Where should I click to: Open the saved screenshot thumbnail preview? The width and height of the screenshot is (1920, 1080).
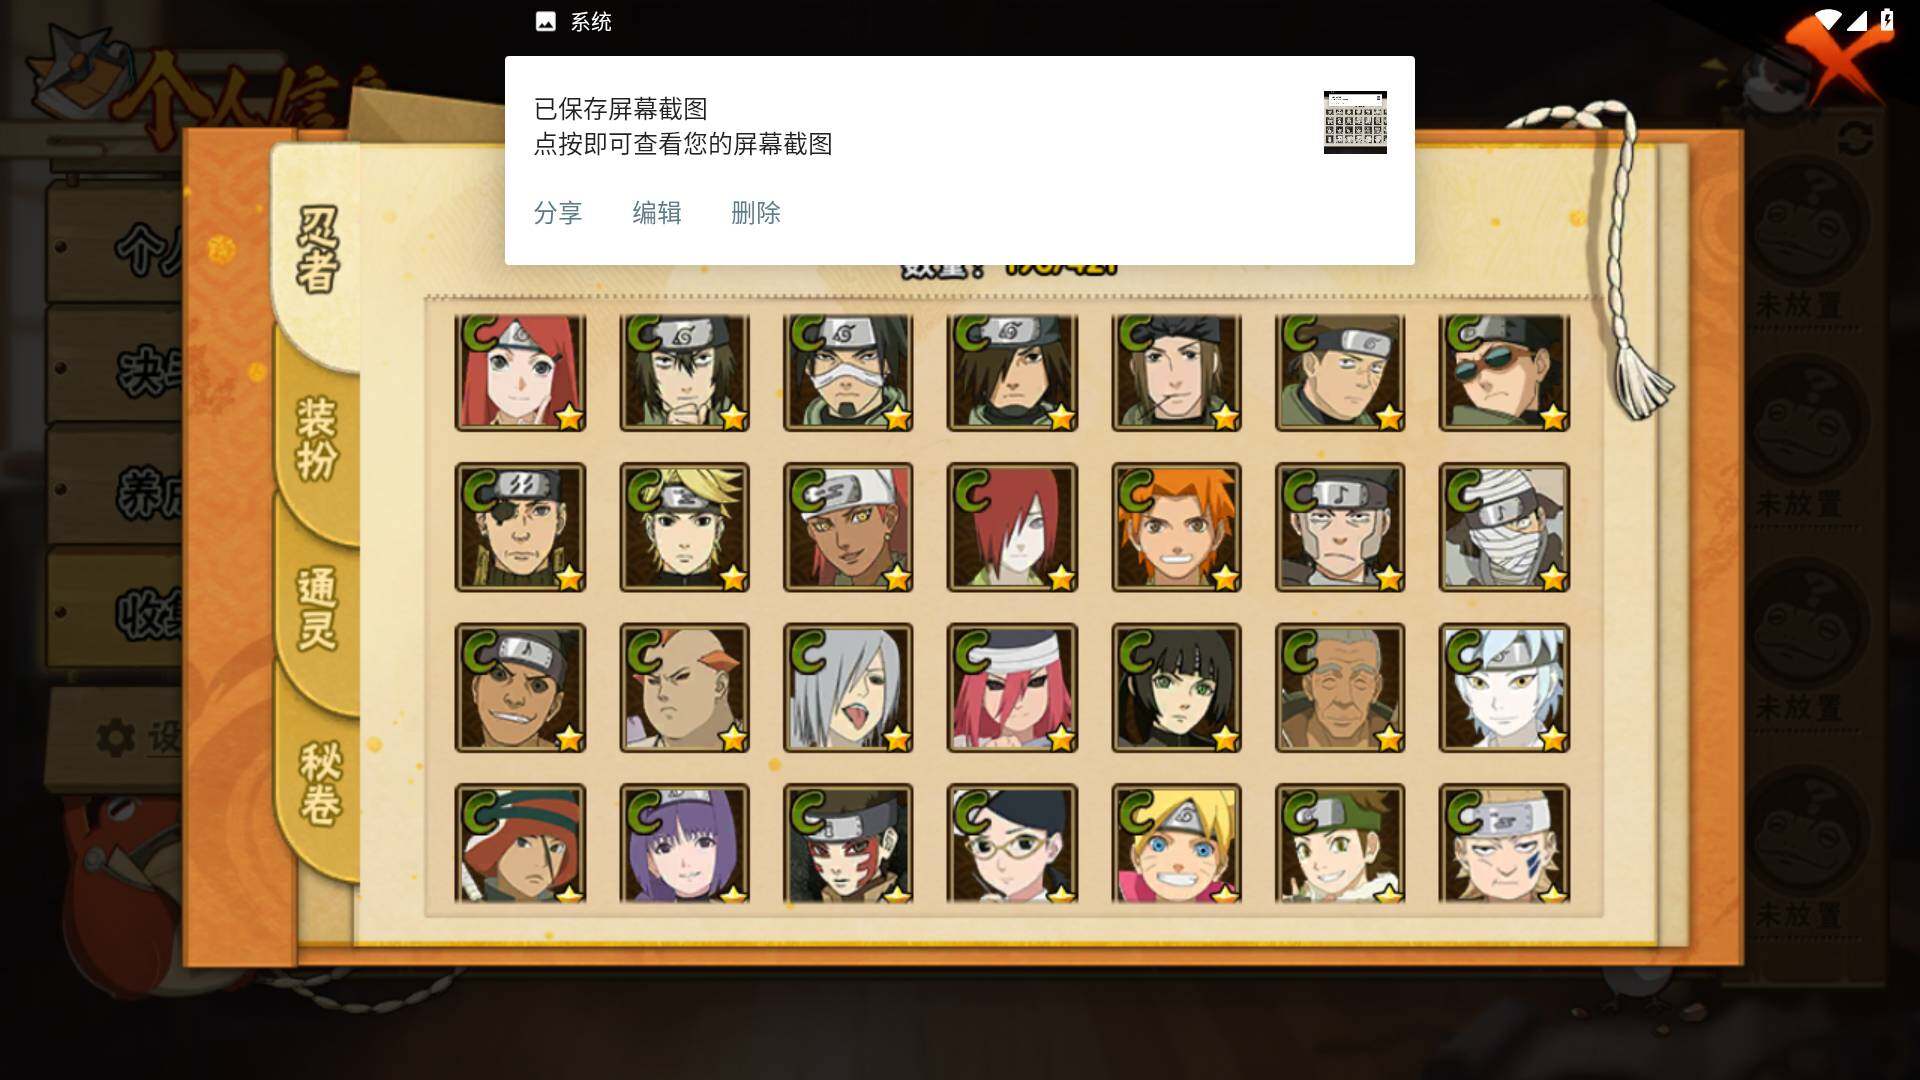click(x=1355, y=122)
